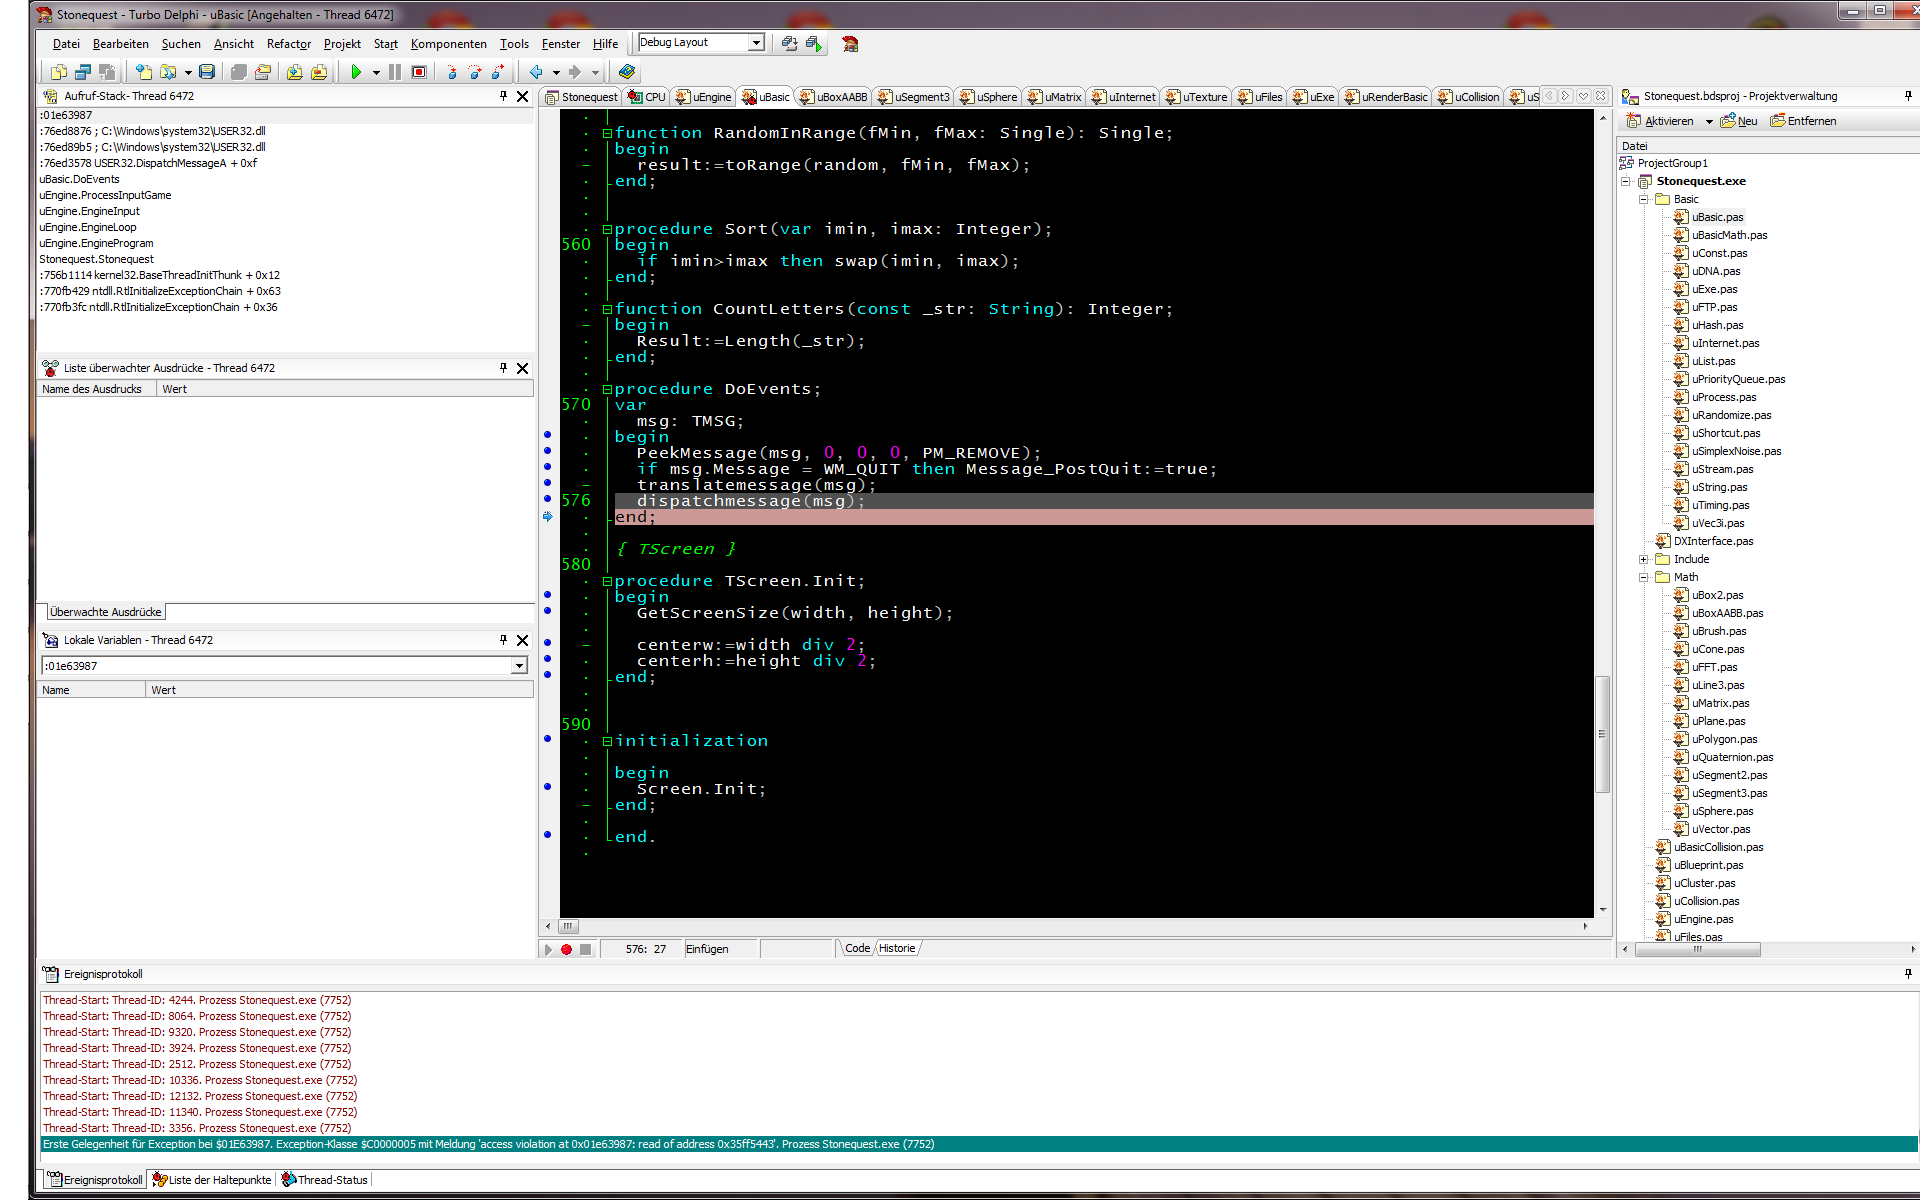The width and height of the screenshot is (1920, 1200).
Task: Click the green Run program icon
Action: click(x=356, y=72)
